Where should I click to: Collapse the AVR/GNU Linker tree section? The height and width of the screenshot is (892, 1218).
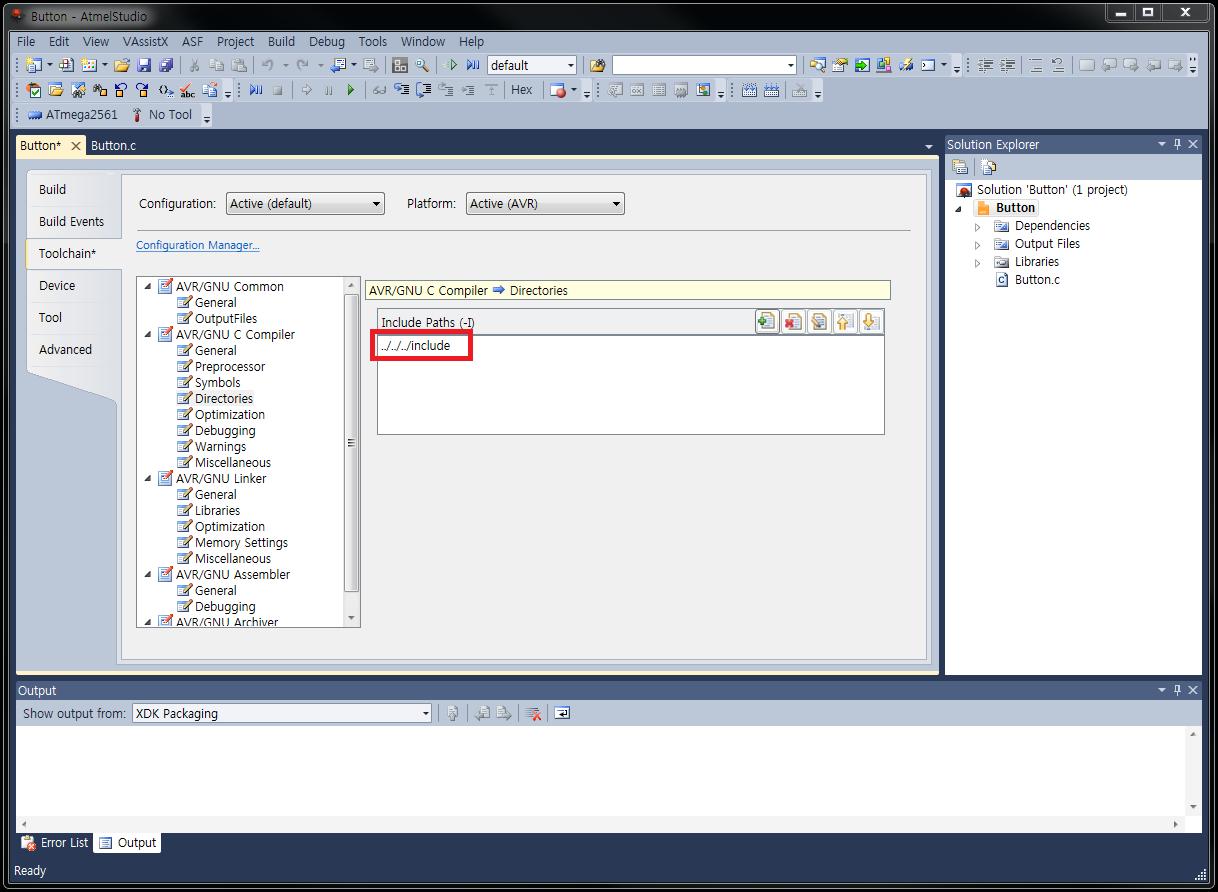point(149,479)
